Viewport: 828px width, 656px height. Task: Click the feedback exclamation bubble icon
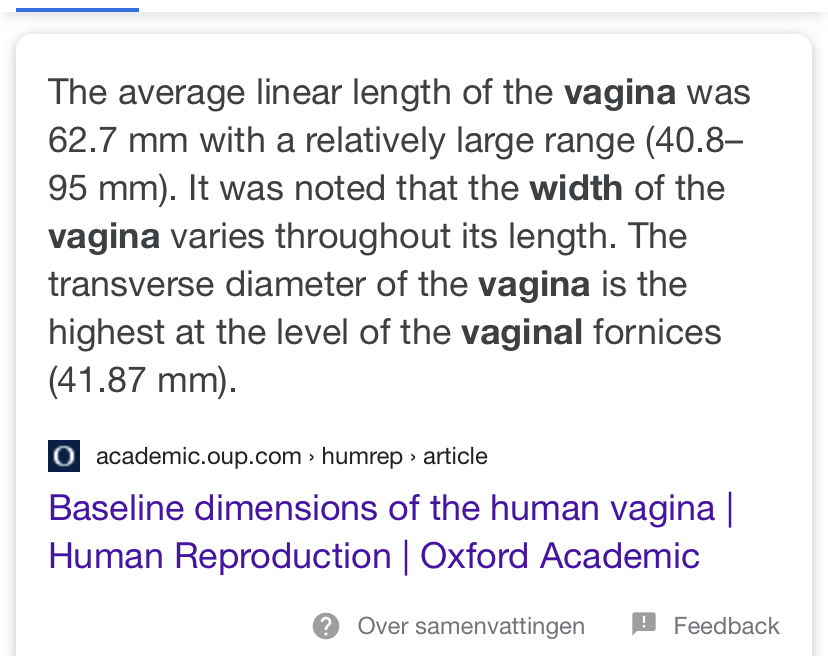(644, 625)
